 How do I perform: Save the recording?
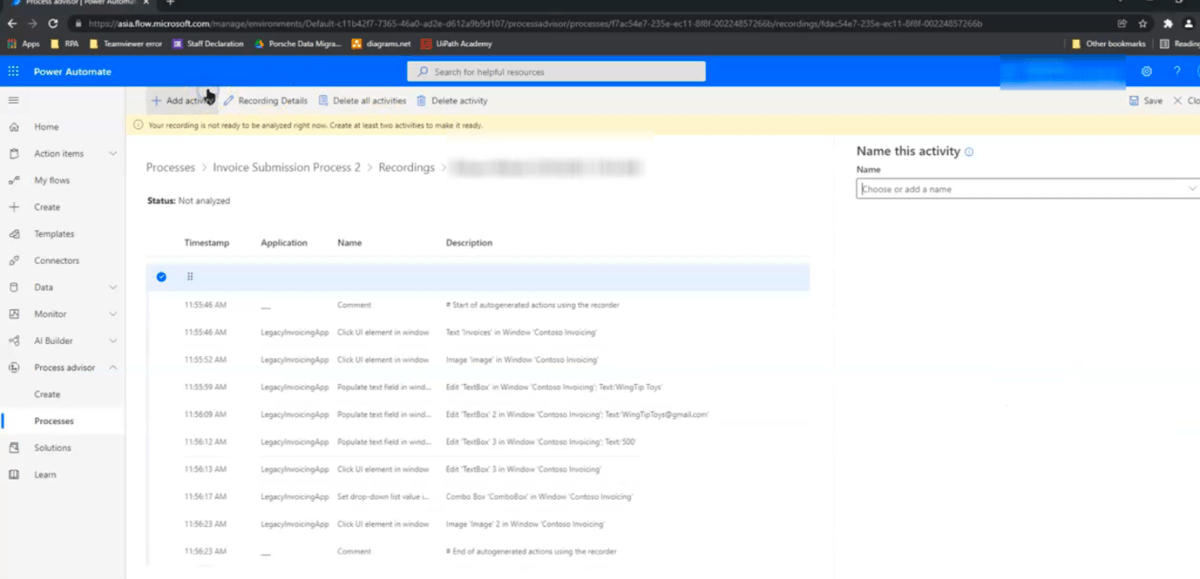[x=1146, y=101]
